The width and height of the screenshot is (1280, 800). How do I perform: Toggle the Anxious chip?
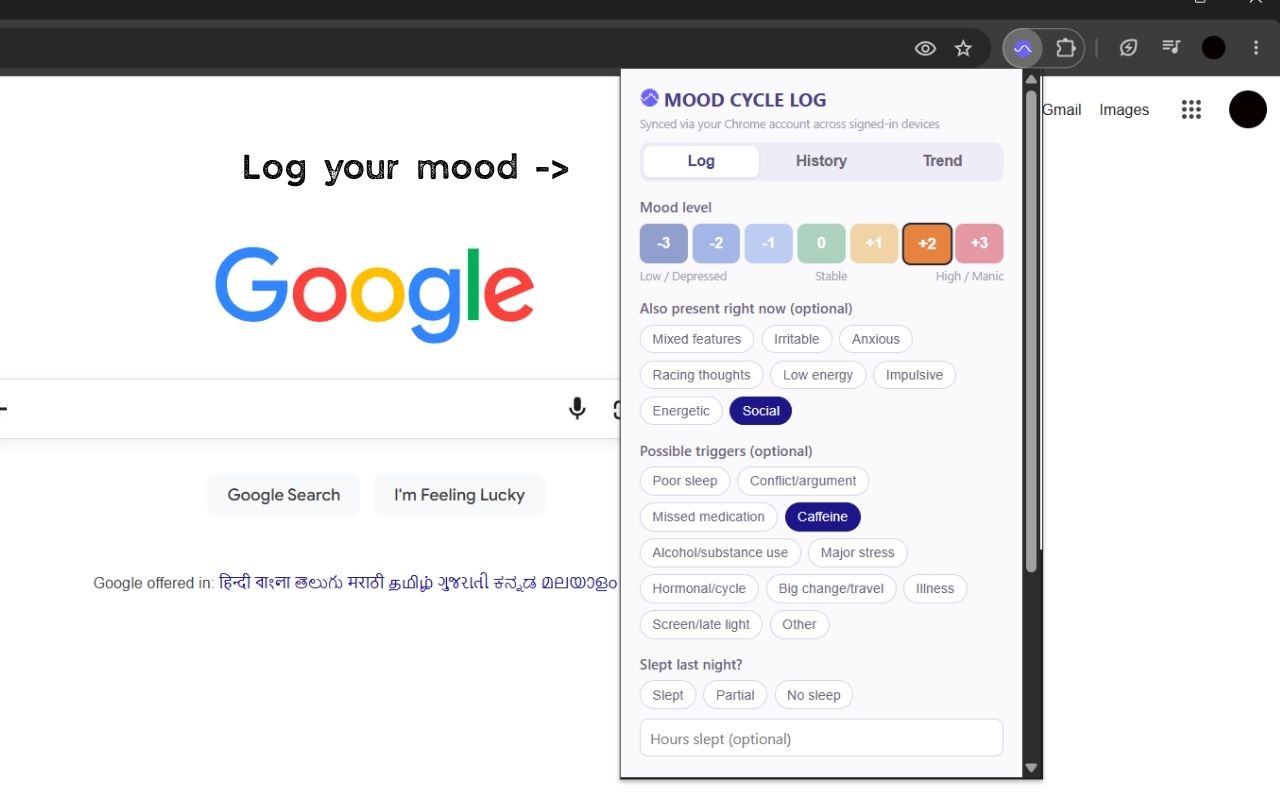tap(876, 339)
